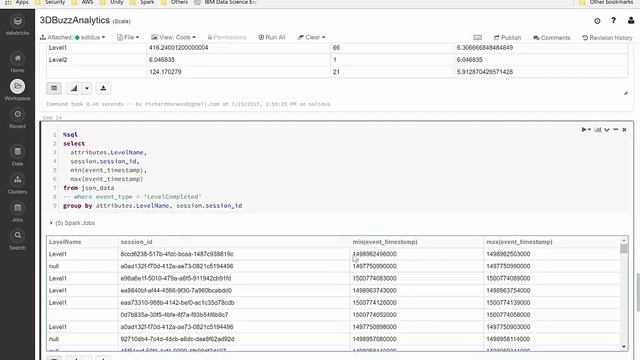The width and height of the screenshot is (640, 360).
Task: Show keyboard shortcuts icon
Action: click(x=478, y=38)
